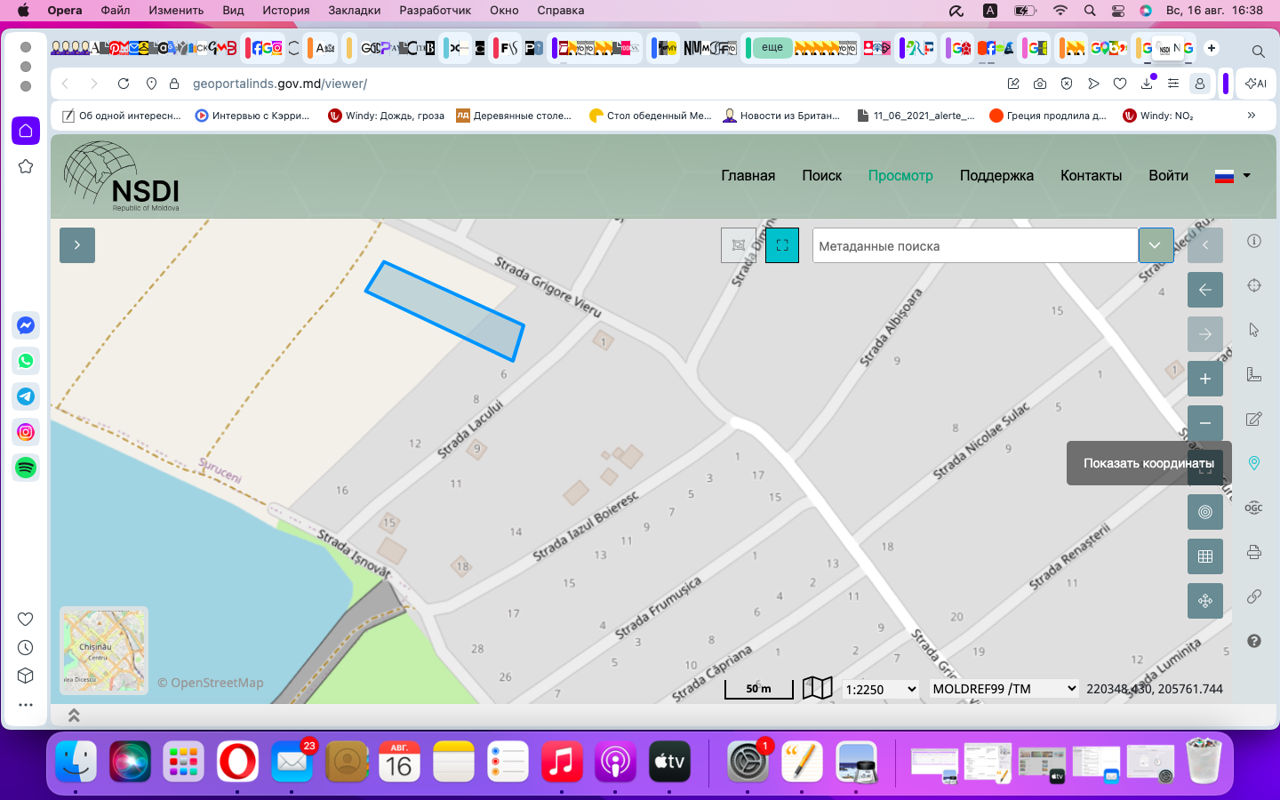
Task: Open a new browser tab with plus
Action: pyautogui.click(x=1212, y=48)
